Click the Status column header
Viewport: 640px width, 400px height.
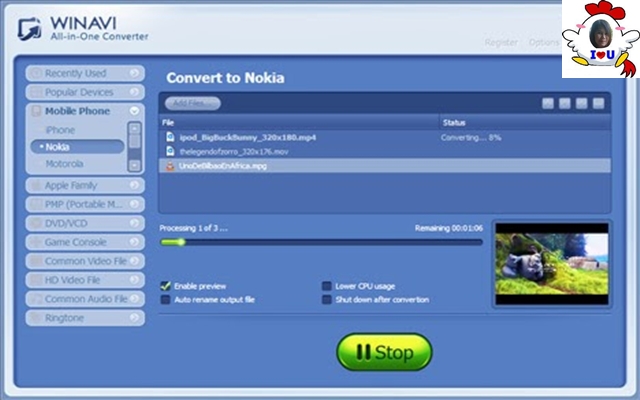tap(525, 122)
